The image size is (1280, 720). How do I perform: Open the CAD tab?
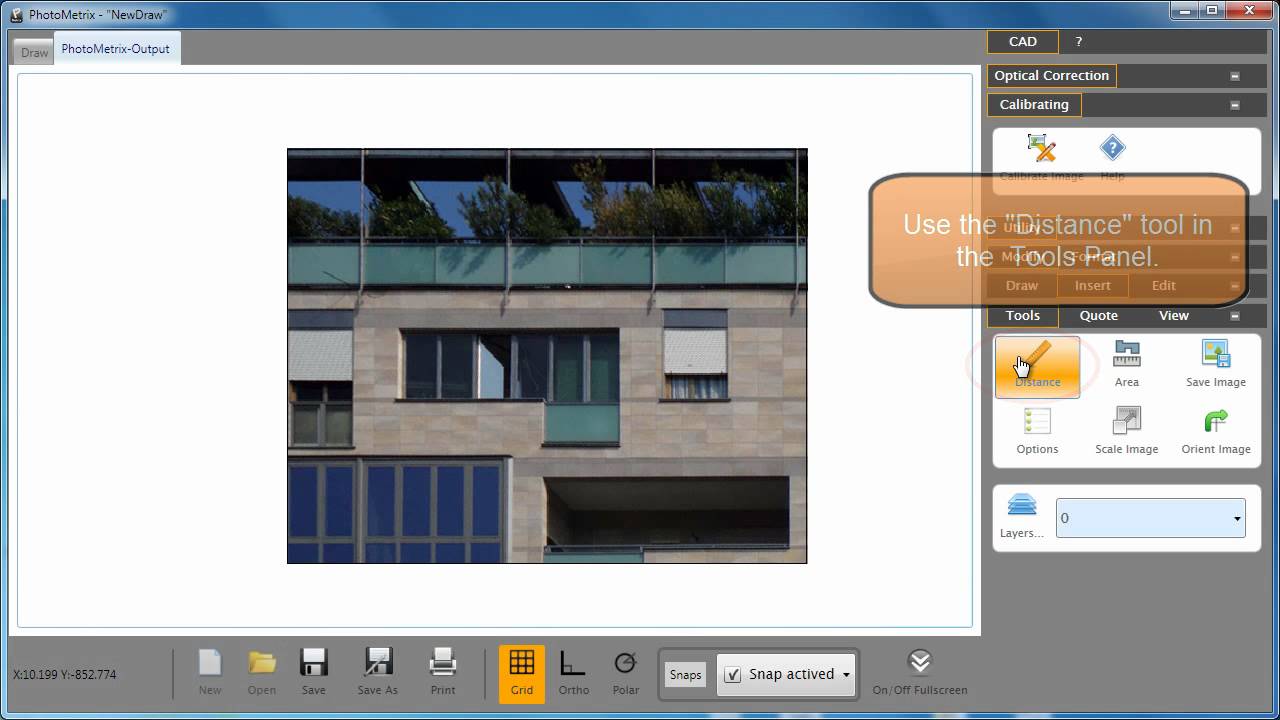click(x=1023, y=42)
